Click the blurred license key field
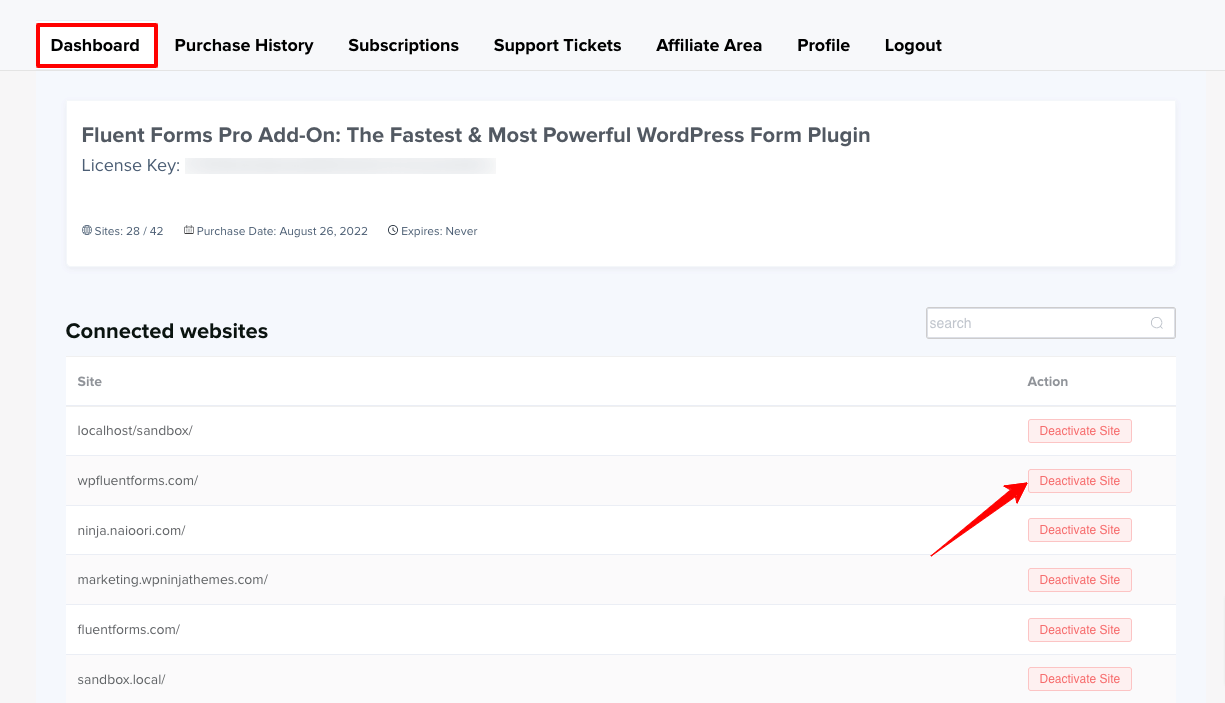This screenshot has height=703, width=1225. [x=340, y=166]
